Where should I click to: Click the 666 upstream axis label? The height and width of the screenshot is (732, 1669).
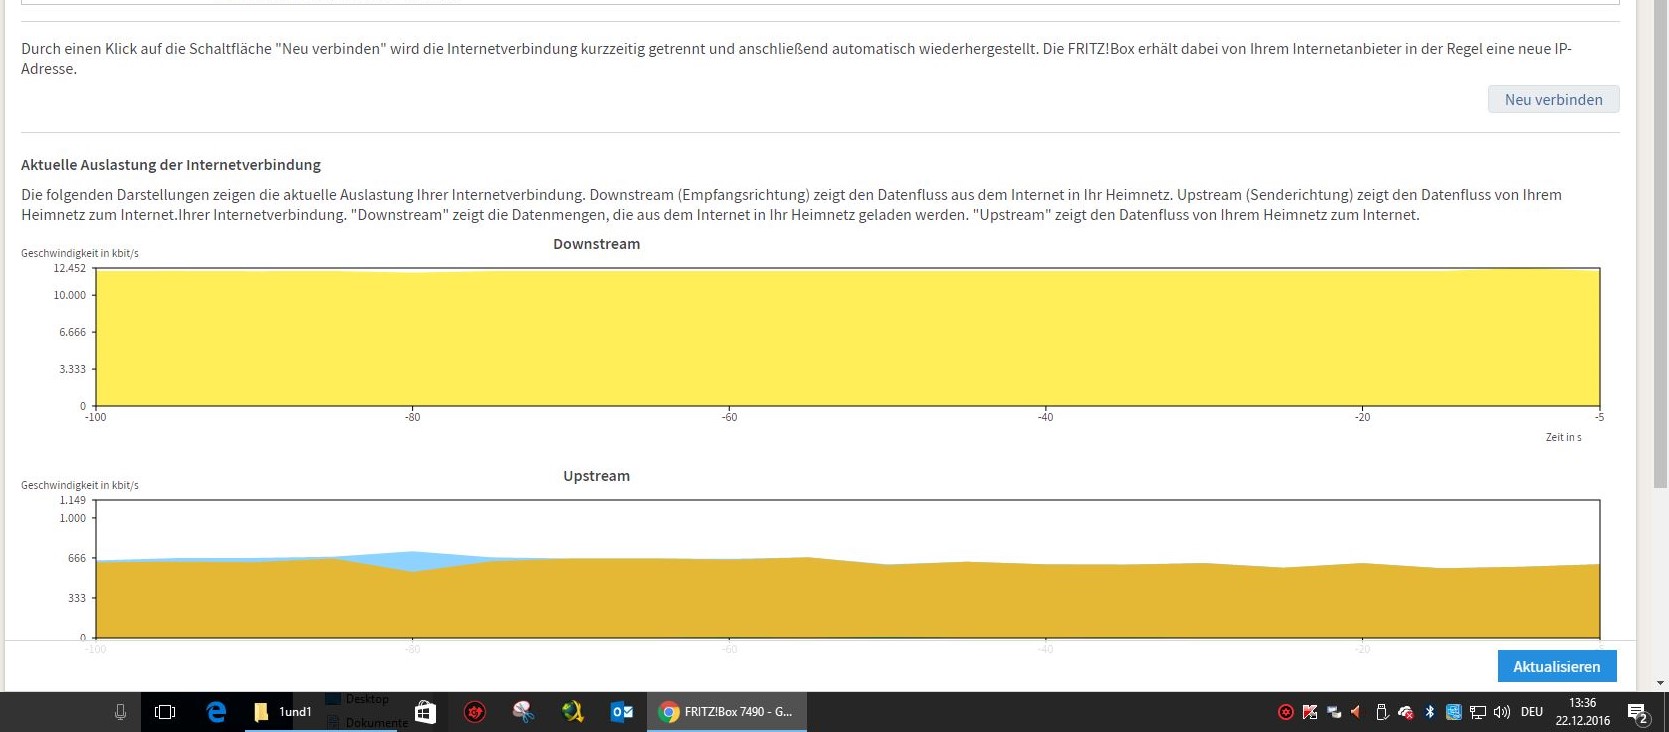[77, 558]
